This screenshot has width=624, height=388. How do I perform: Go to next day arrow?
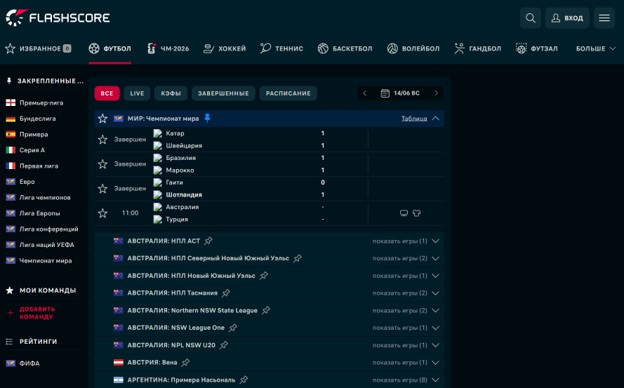pos(436,93)
